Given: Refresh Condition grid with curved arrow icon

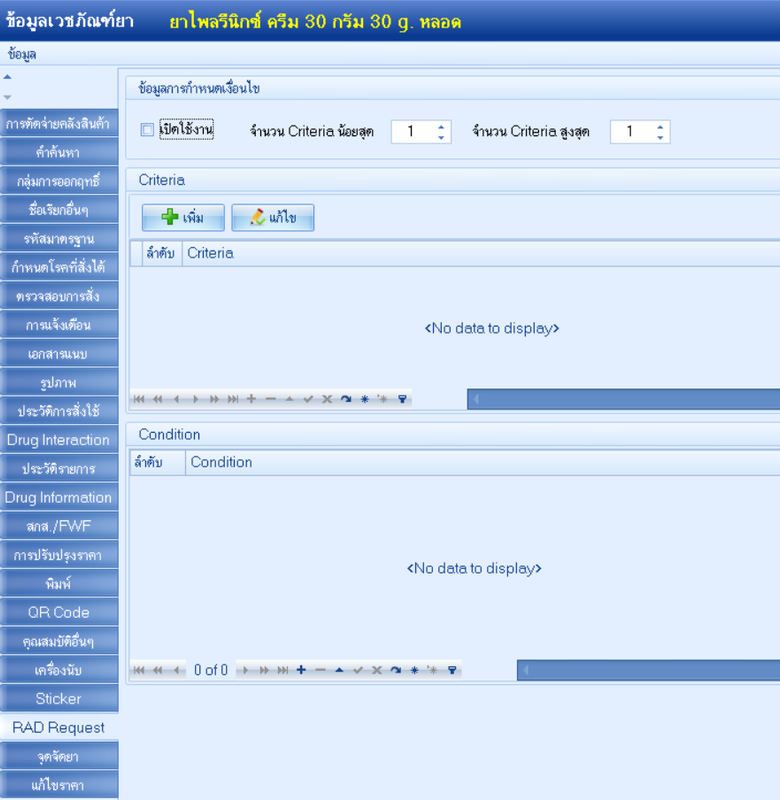Looking at the screenshot, I should coord(395,670).
